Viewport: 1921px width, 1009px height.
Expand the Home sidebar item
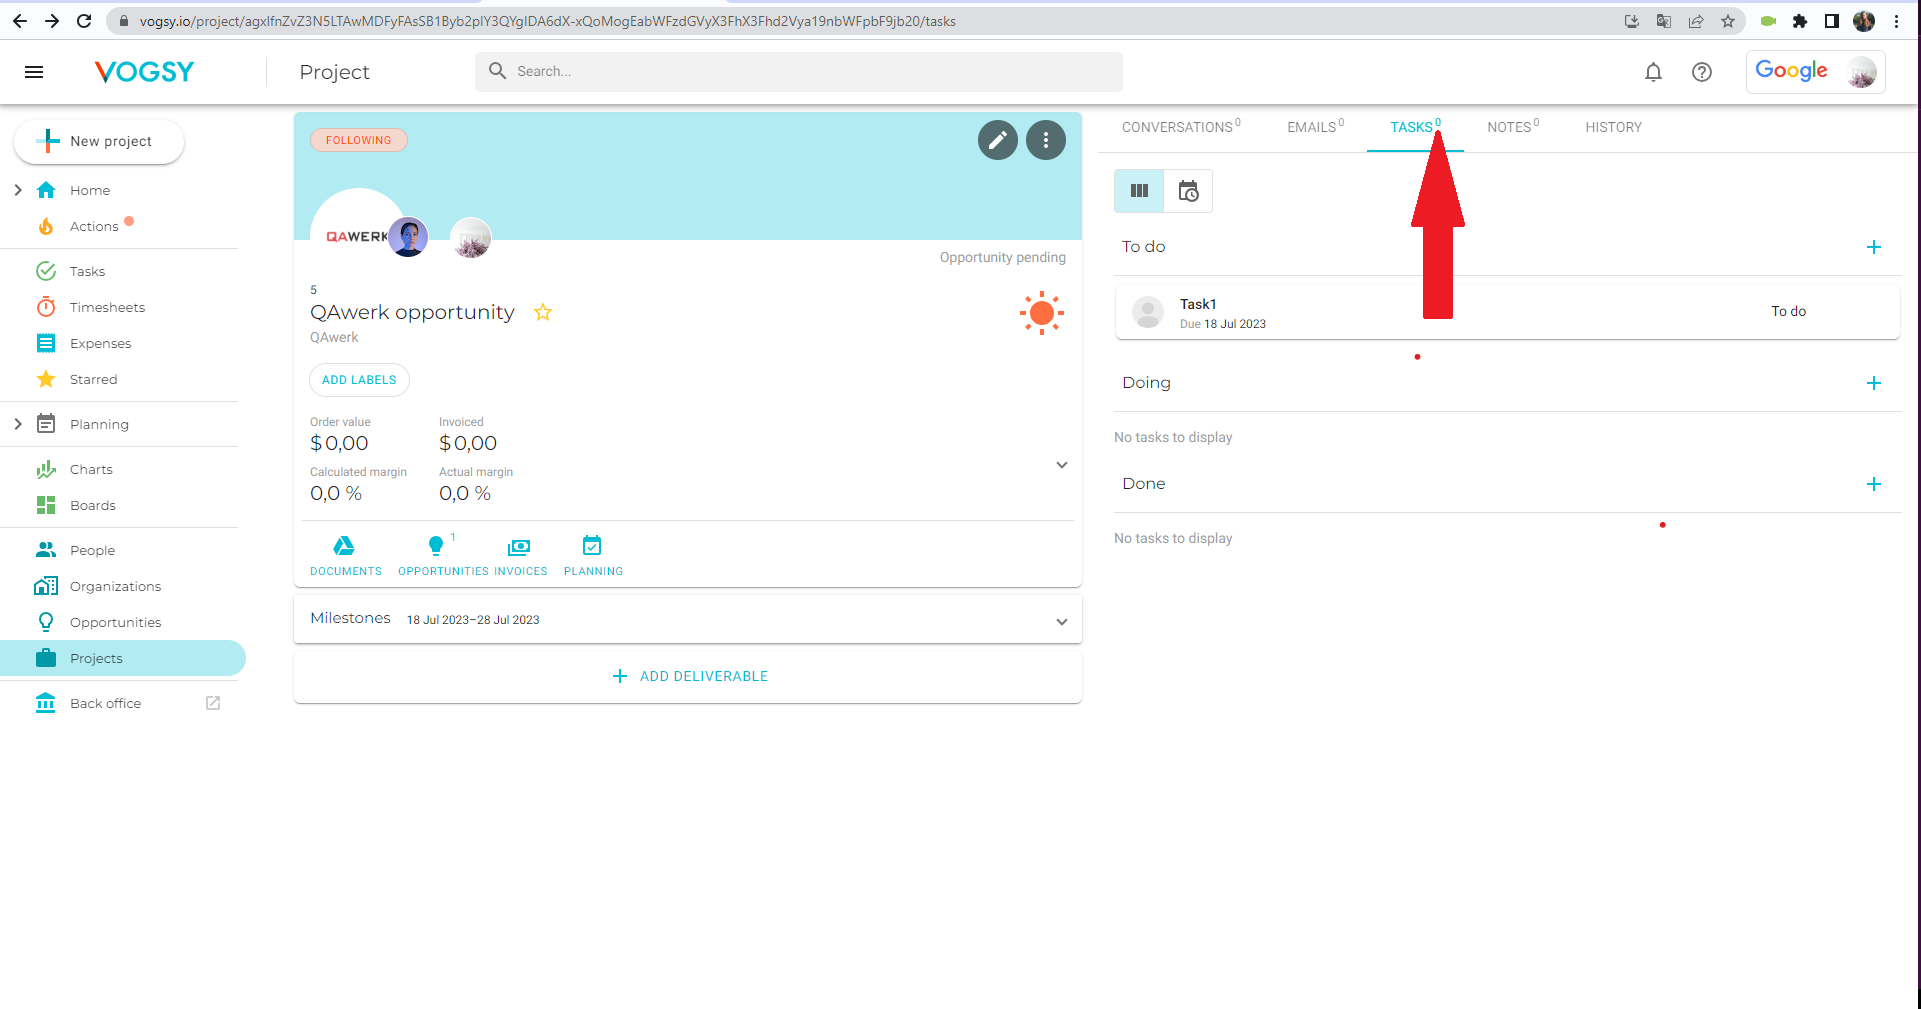(18, 190)
